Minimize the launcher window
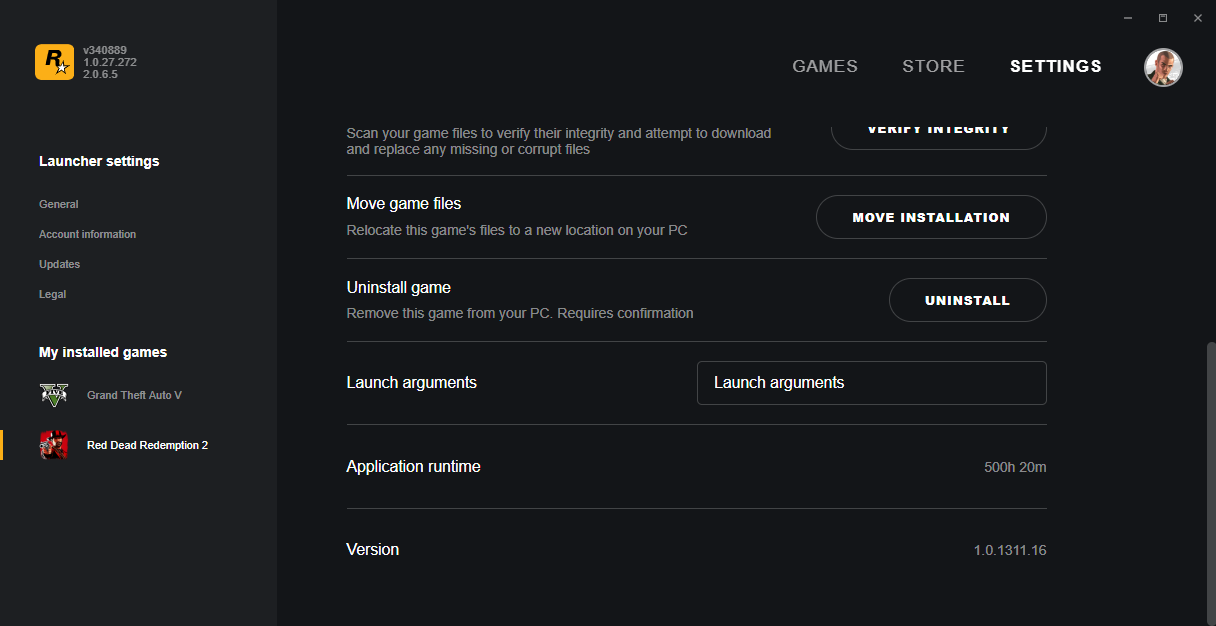This screenshot has height=626, width=1216. coord(1128,18)
